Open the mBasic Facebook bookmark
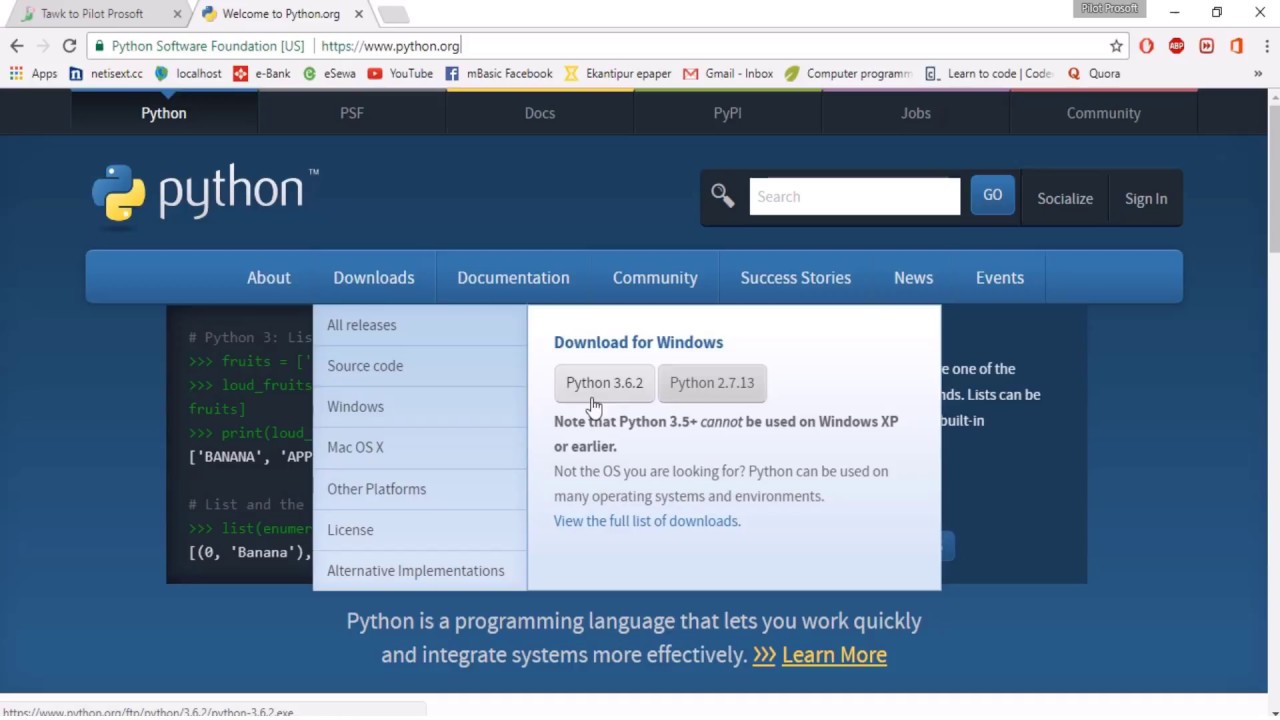 (x=499, y=73)
